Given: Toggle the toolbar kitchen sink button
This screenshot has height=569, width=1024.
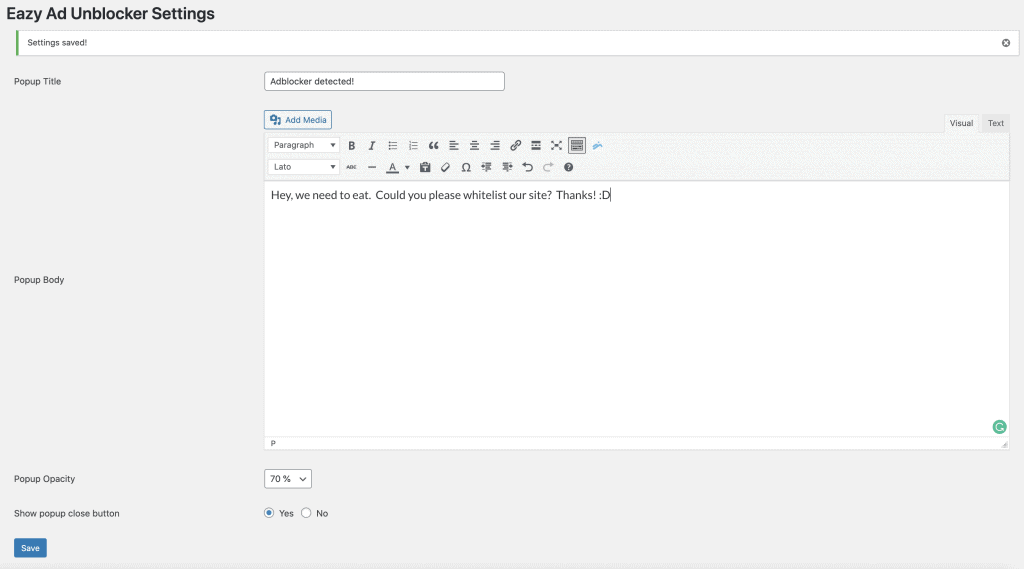Looking at the screenshot, I should [x=577, y=146].
